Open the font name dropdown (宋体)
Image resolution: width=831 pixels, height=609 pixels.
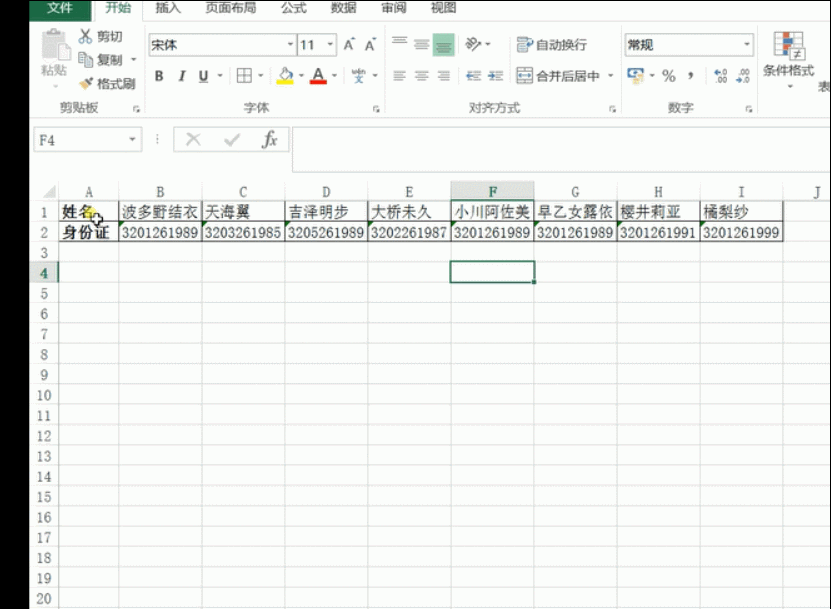coord(290,45)
